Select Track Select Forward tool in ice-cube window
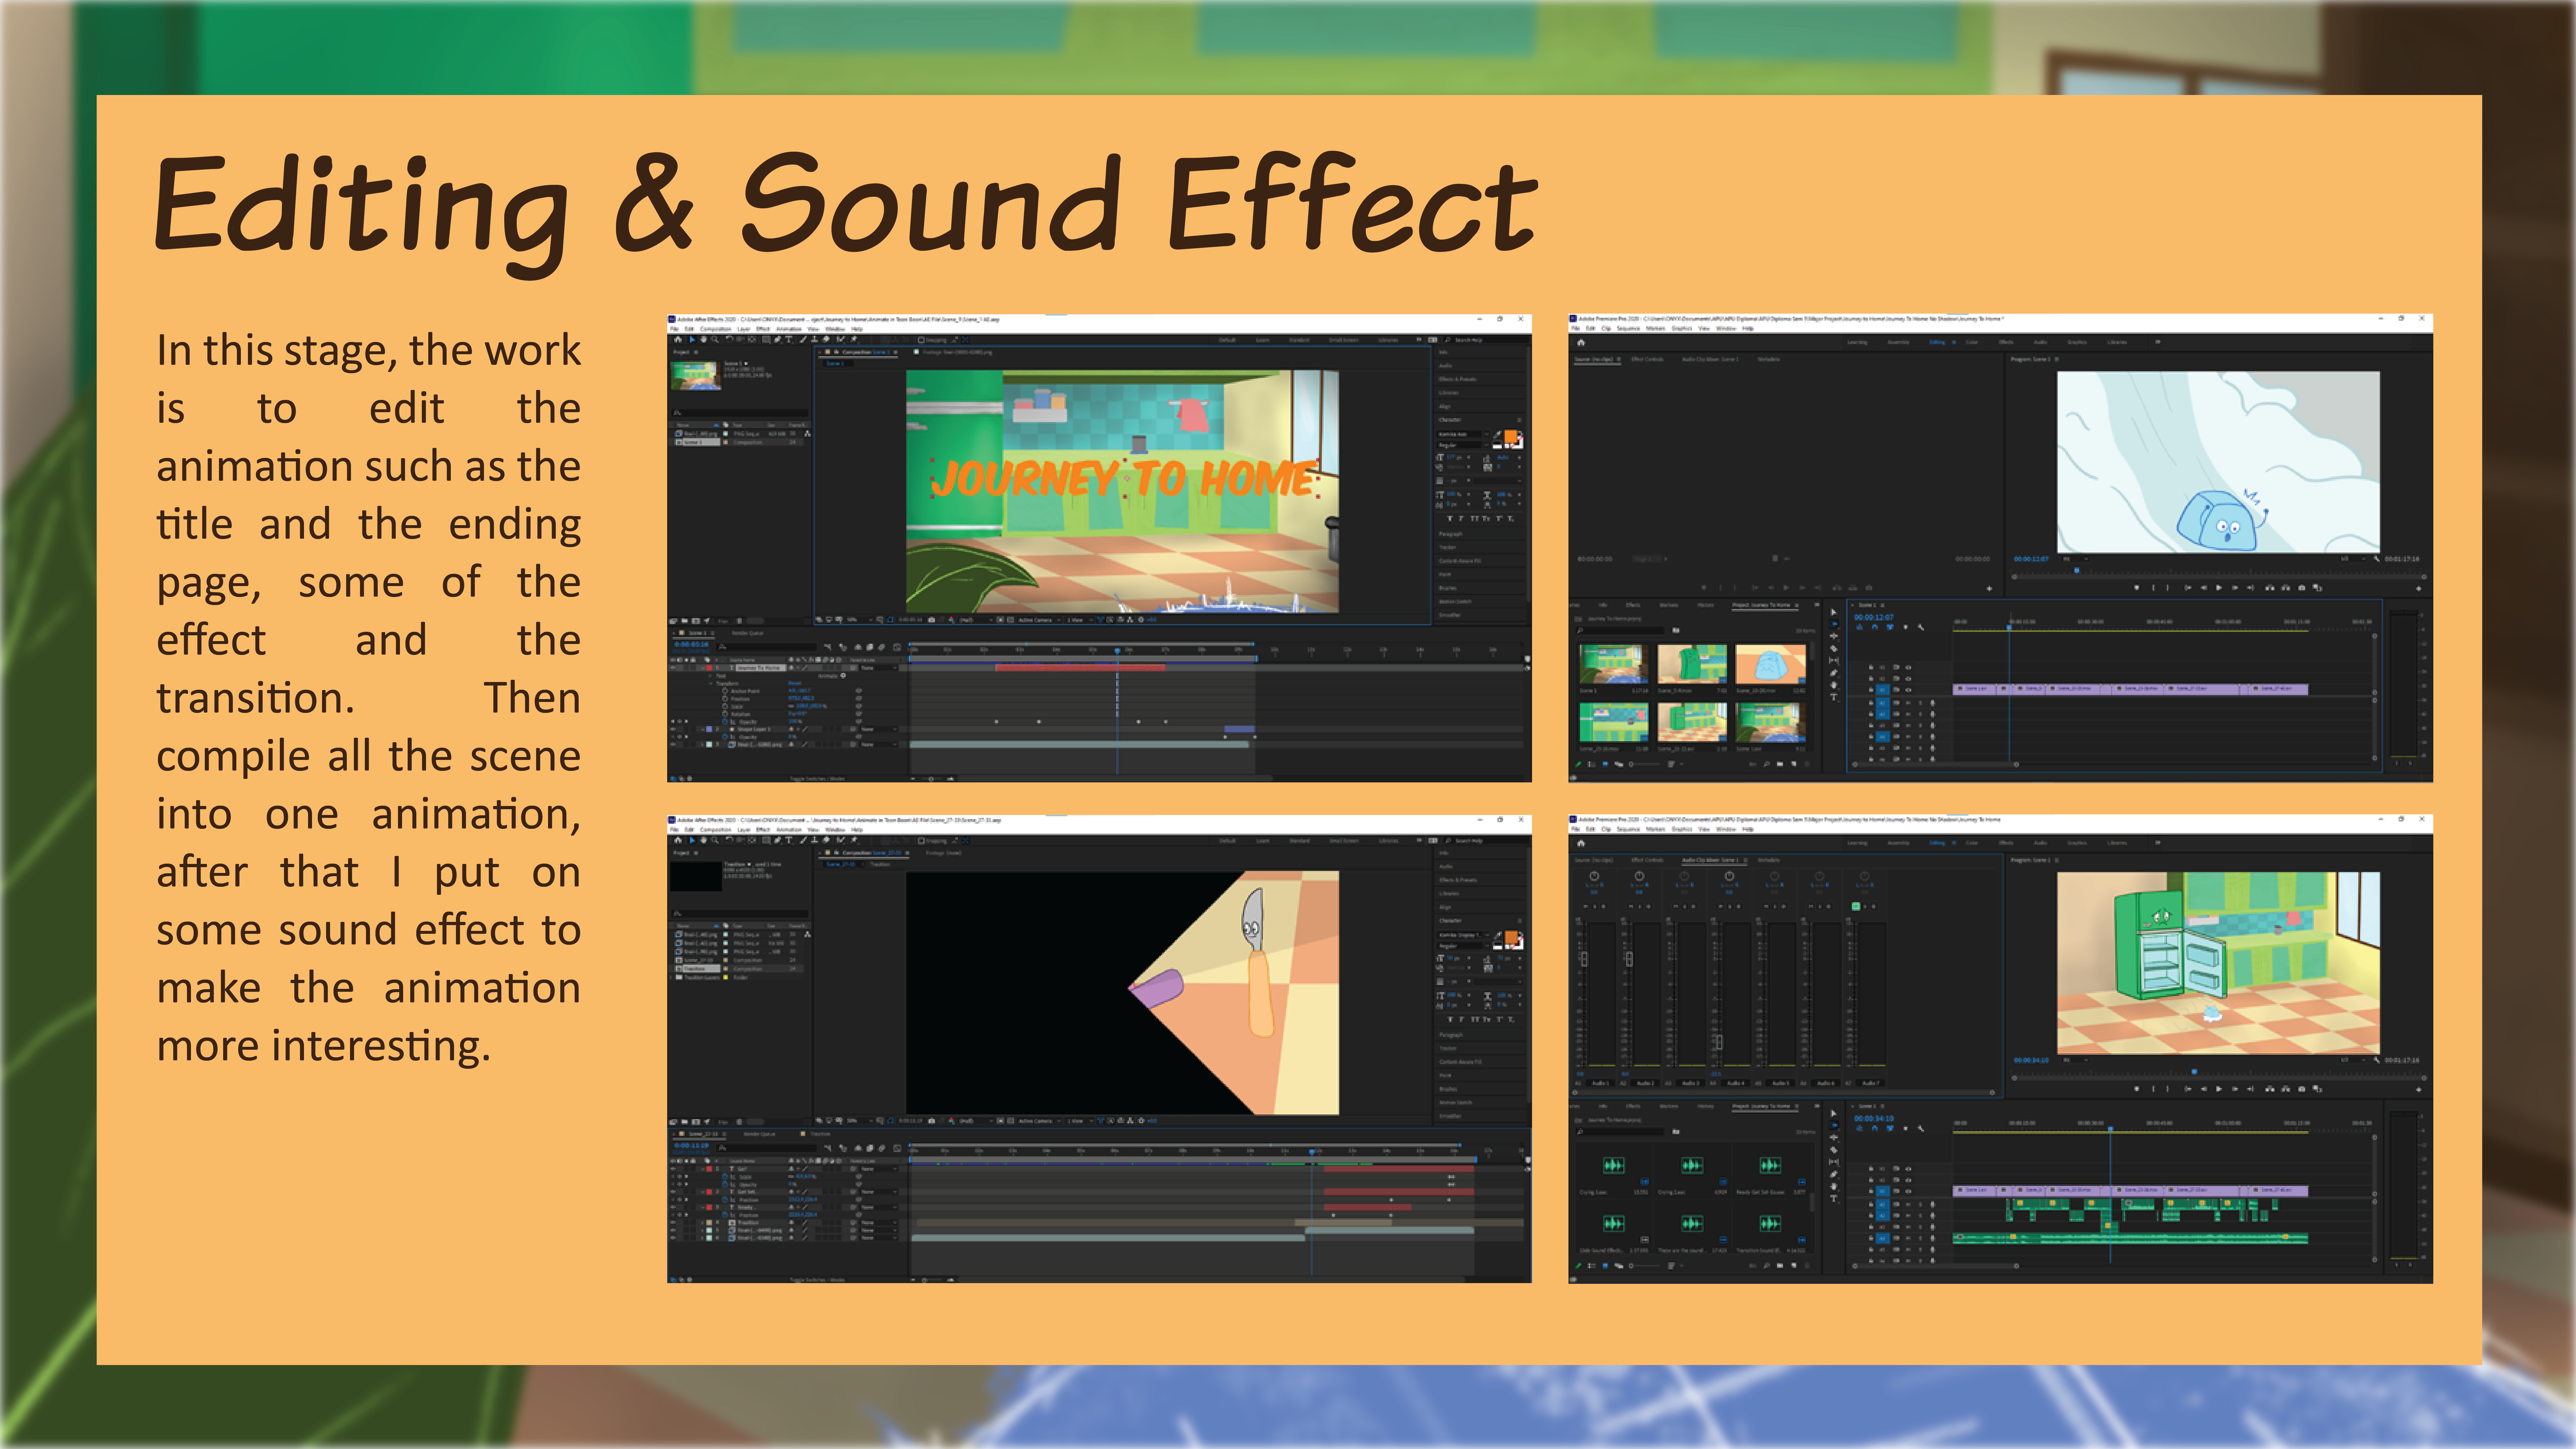This screenshot has height=1449, width=2576. (1834, 624)
